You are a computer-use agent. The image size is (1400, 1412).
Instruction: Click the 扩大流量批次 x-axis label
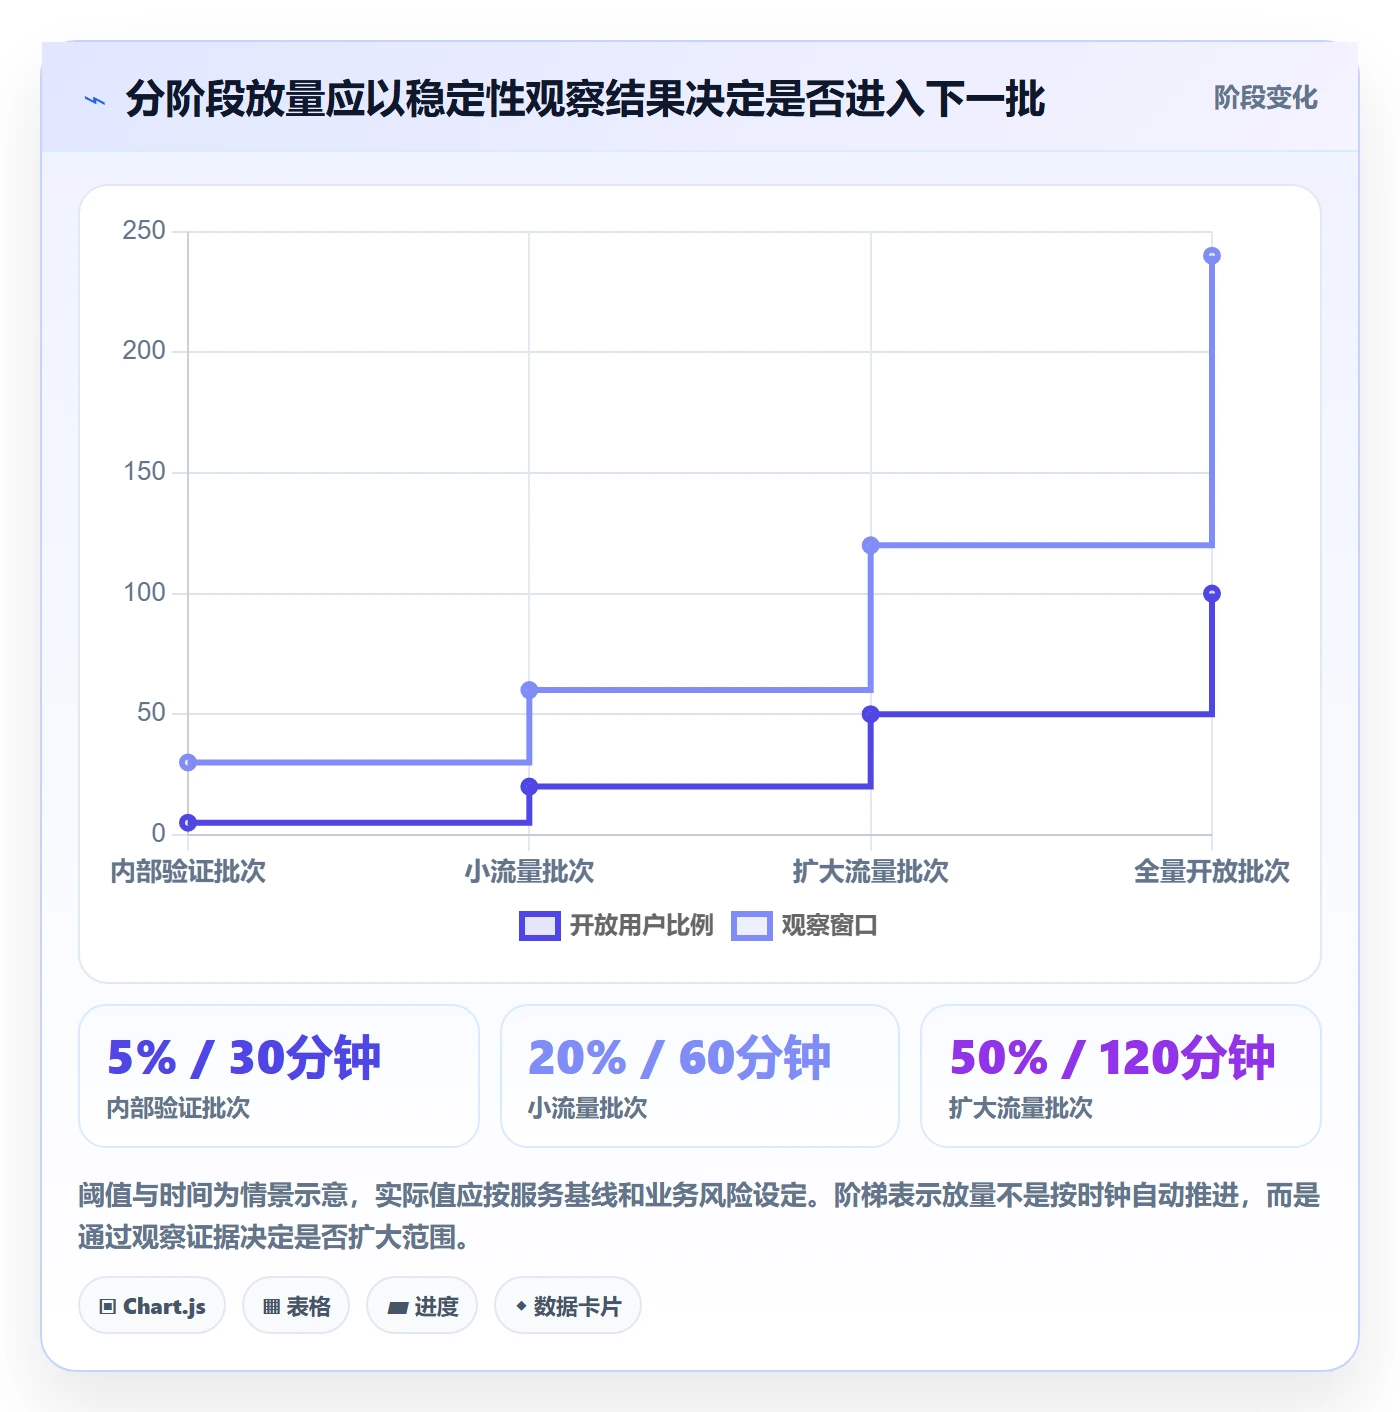(x=870, y=871)
